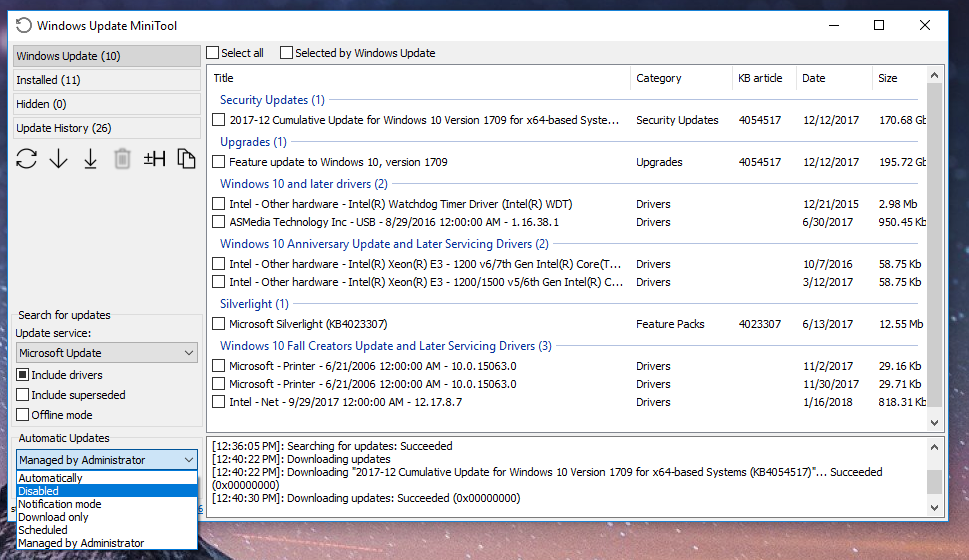Click the Windows Update MiniTool title icon
The height and width of the screenshot is (560, 969).
[x=23, y=25]
